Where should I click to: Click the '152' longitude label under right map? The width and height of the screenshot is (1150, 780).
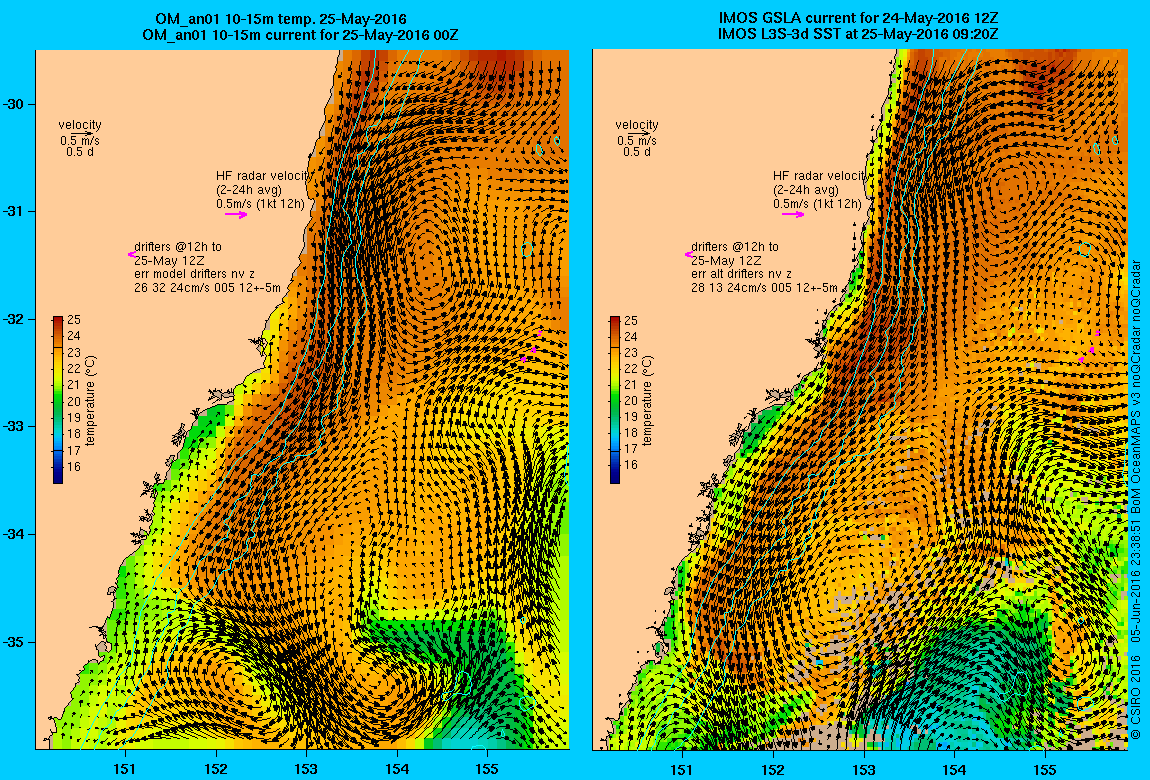(773, 769)
